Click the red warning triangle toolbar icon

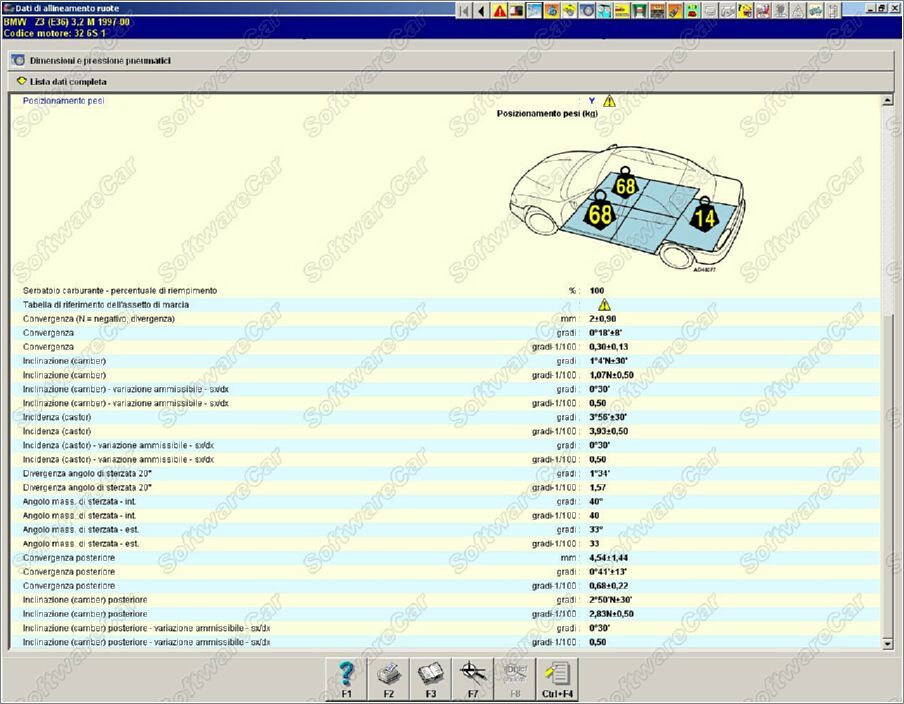(x=499, y=10)
